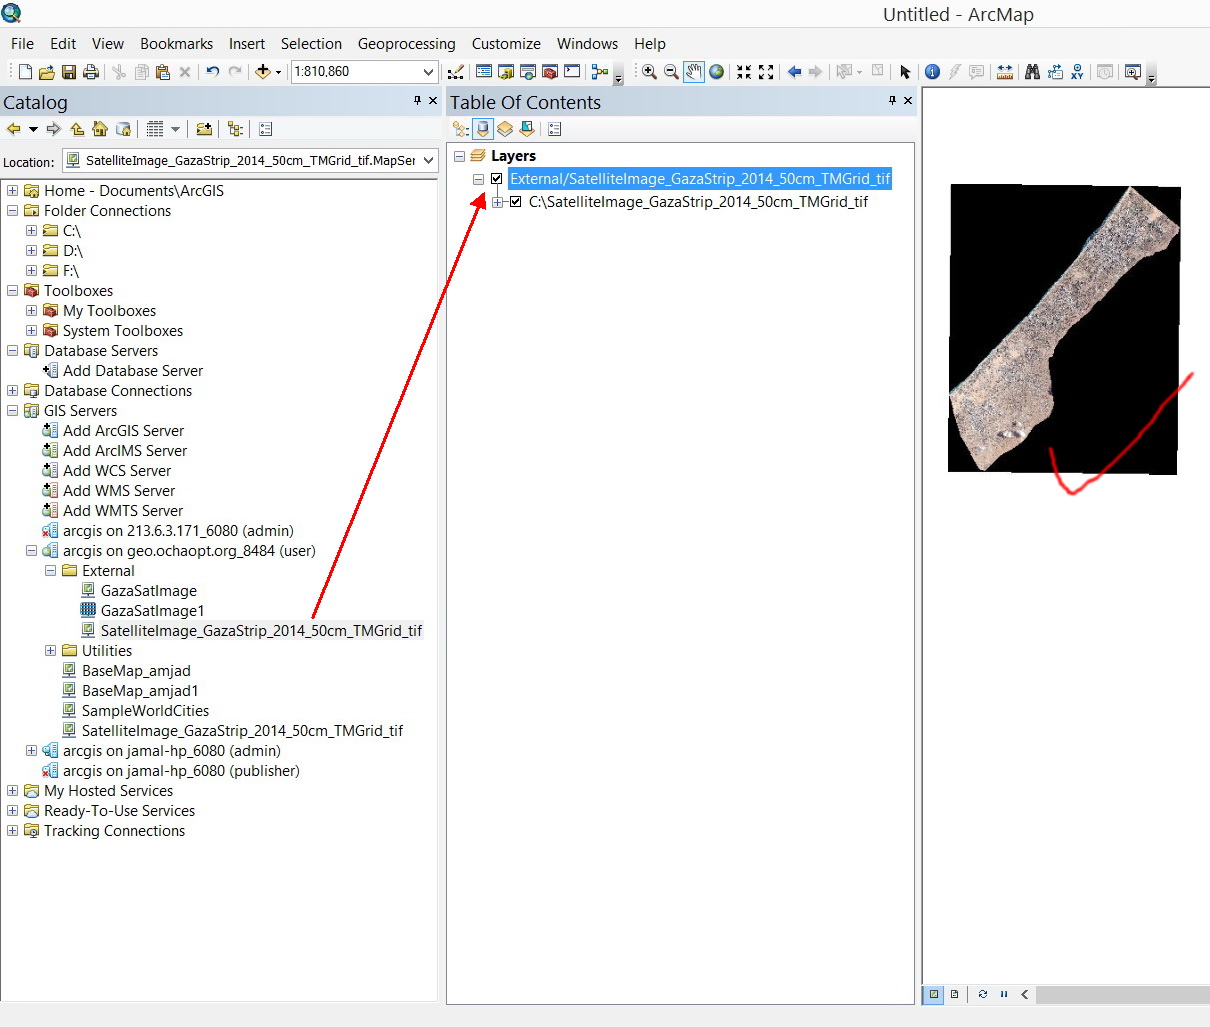Click Fixed Zoom Out
The height and width of the screenshot is (1027, 1210).
click(x=766, y=72)
